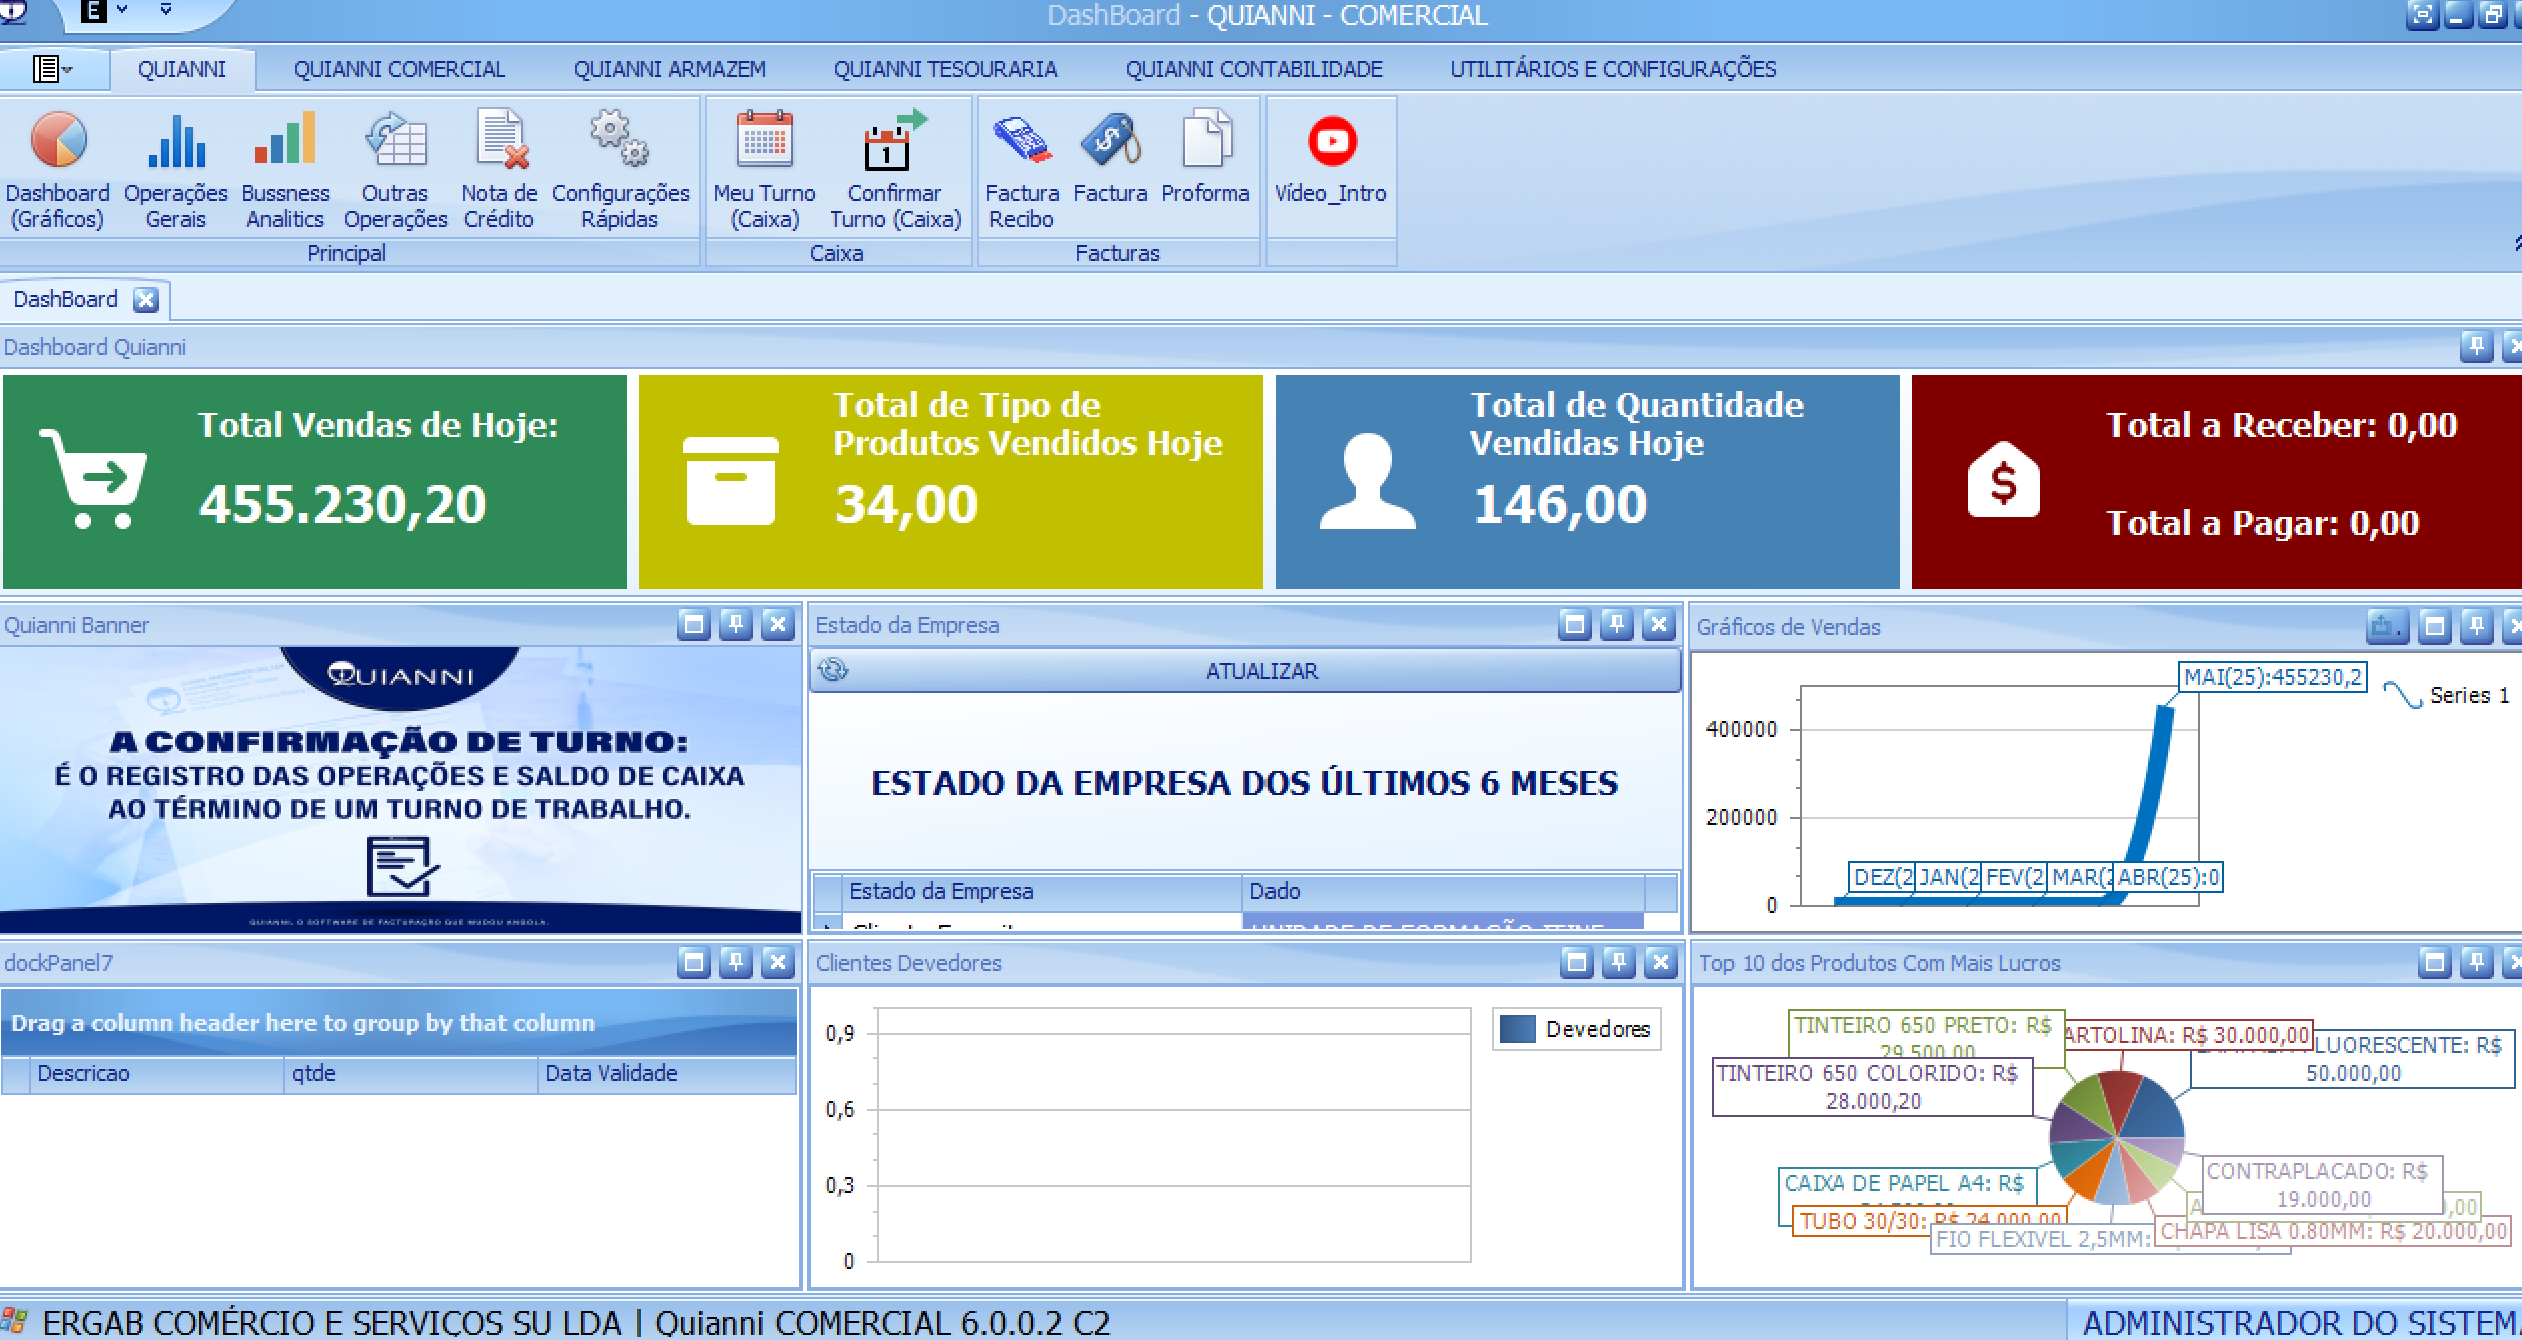Image resolution: width=2522 pixels, height=1340 pixels.
Task: Toggle pin on the Gráficos de Vendas panel
Action: (x=2476, y=627)
